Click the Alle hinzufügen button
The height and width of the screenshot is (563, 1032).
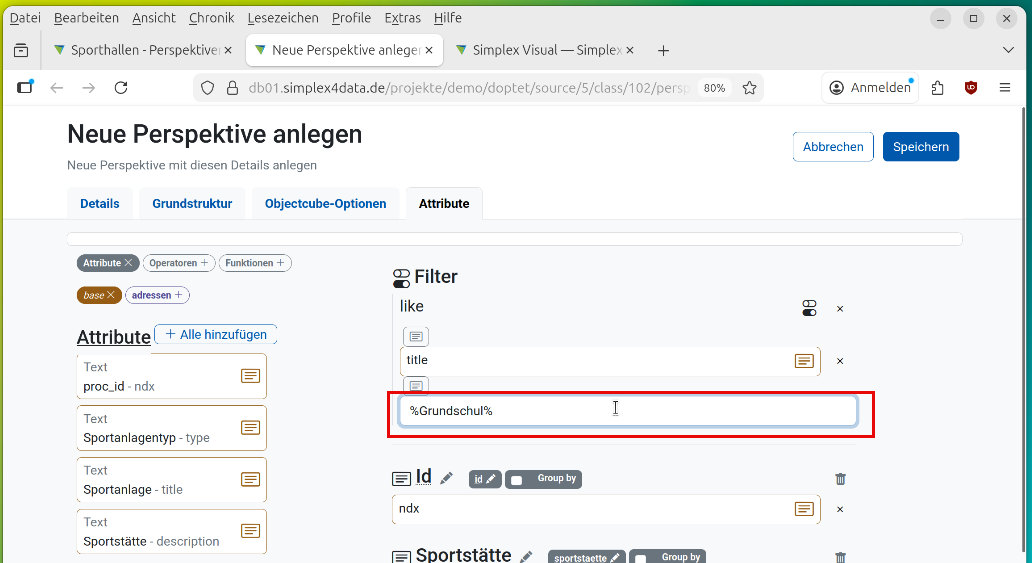216,334
